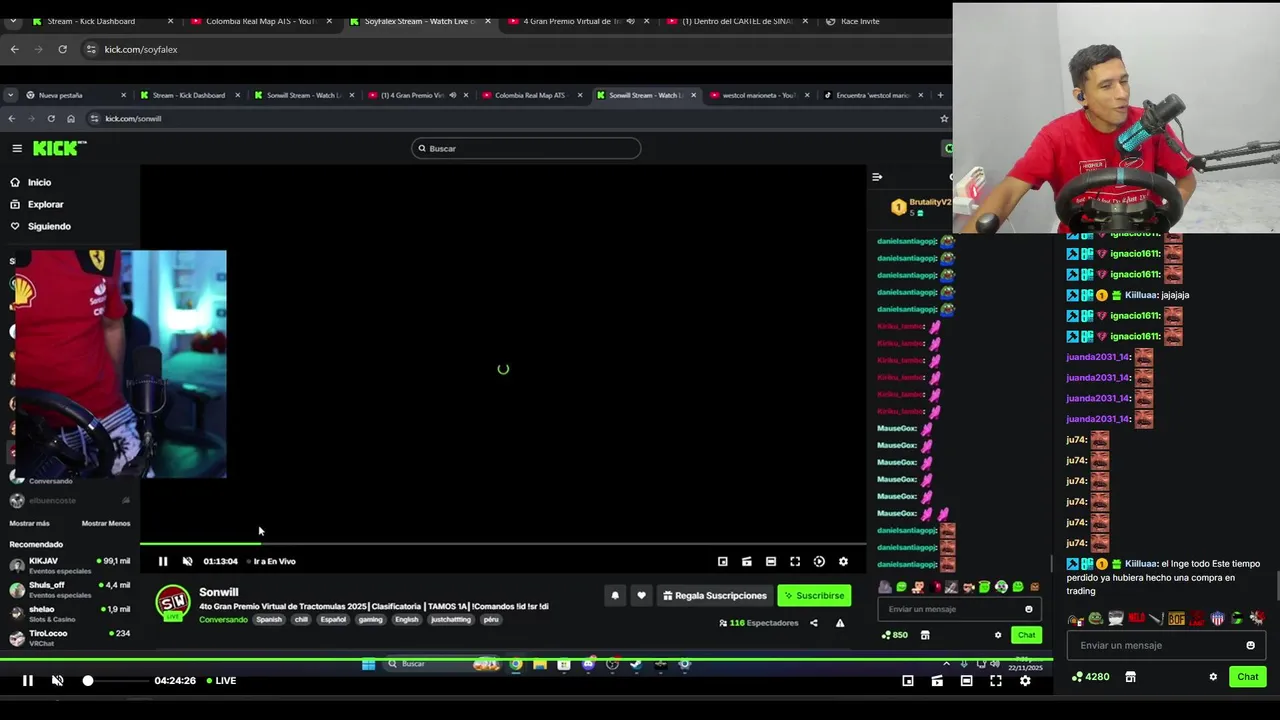This screenshot has width=1280, height=720.
Task: Pause the inner Sonwill stream player
Action: 163,561
